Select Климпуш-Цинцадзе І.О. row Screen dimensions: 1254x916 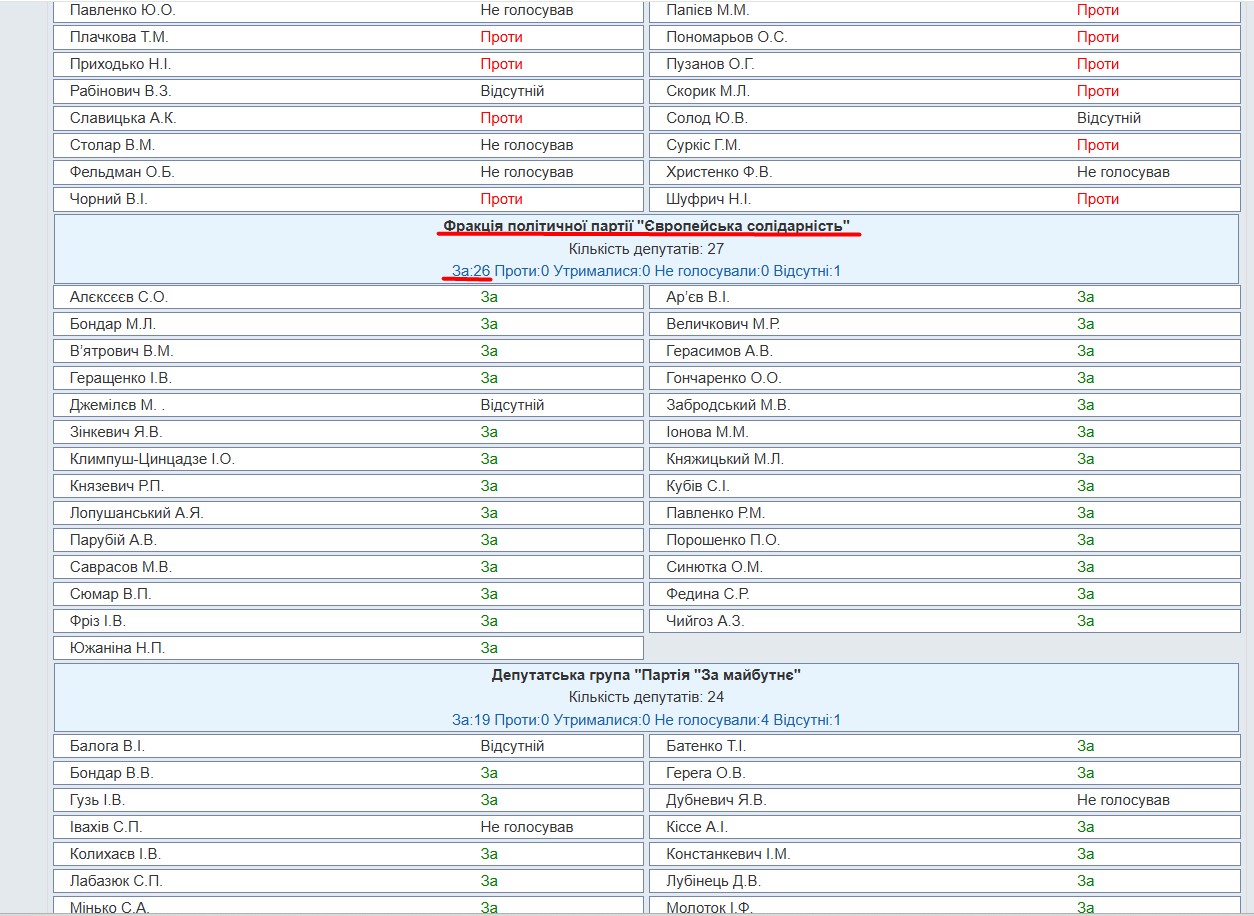[x=349, y=459]
